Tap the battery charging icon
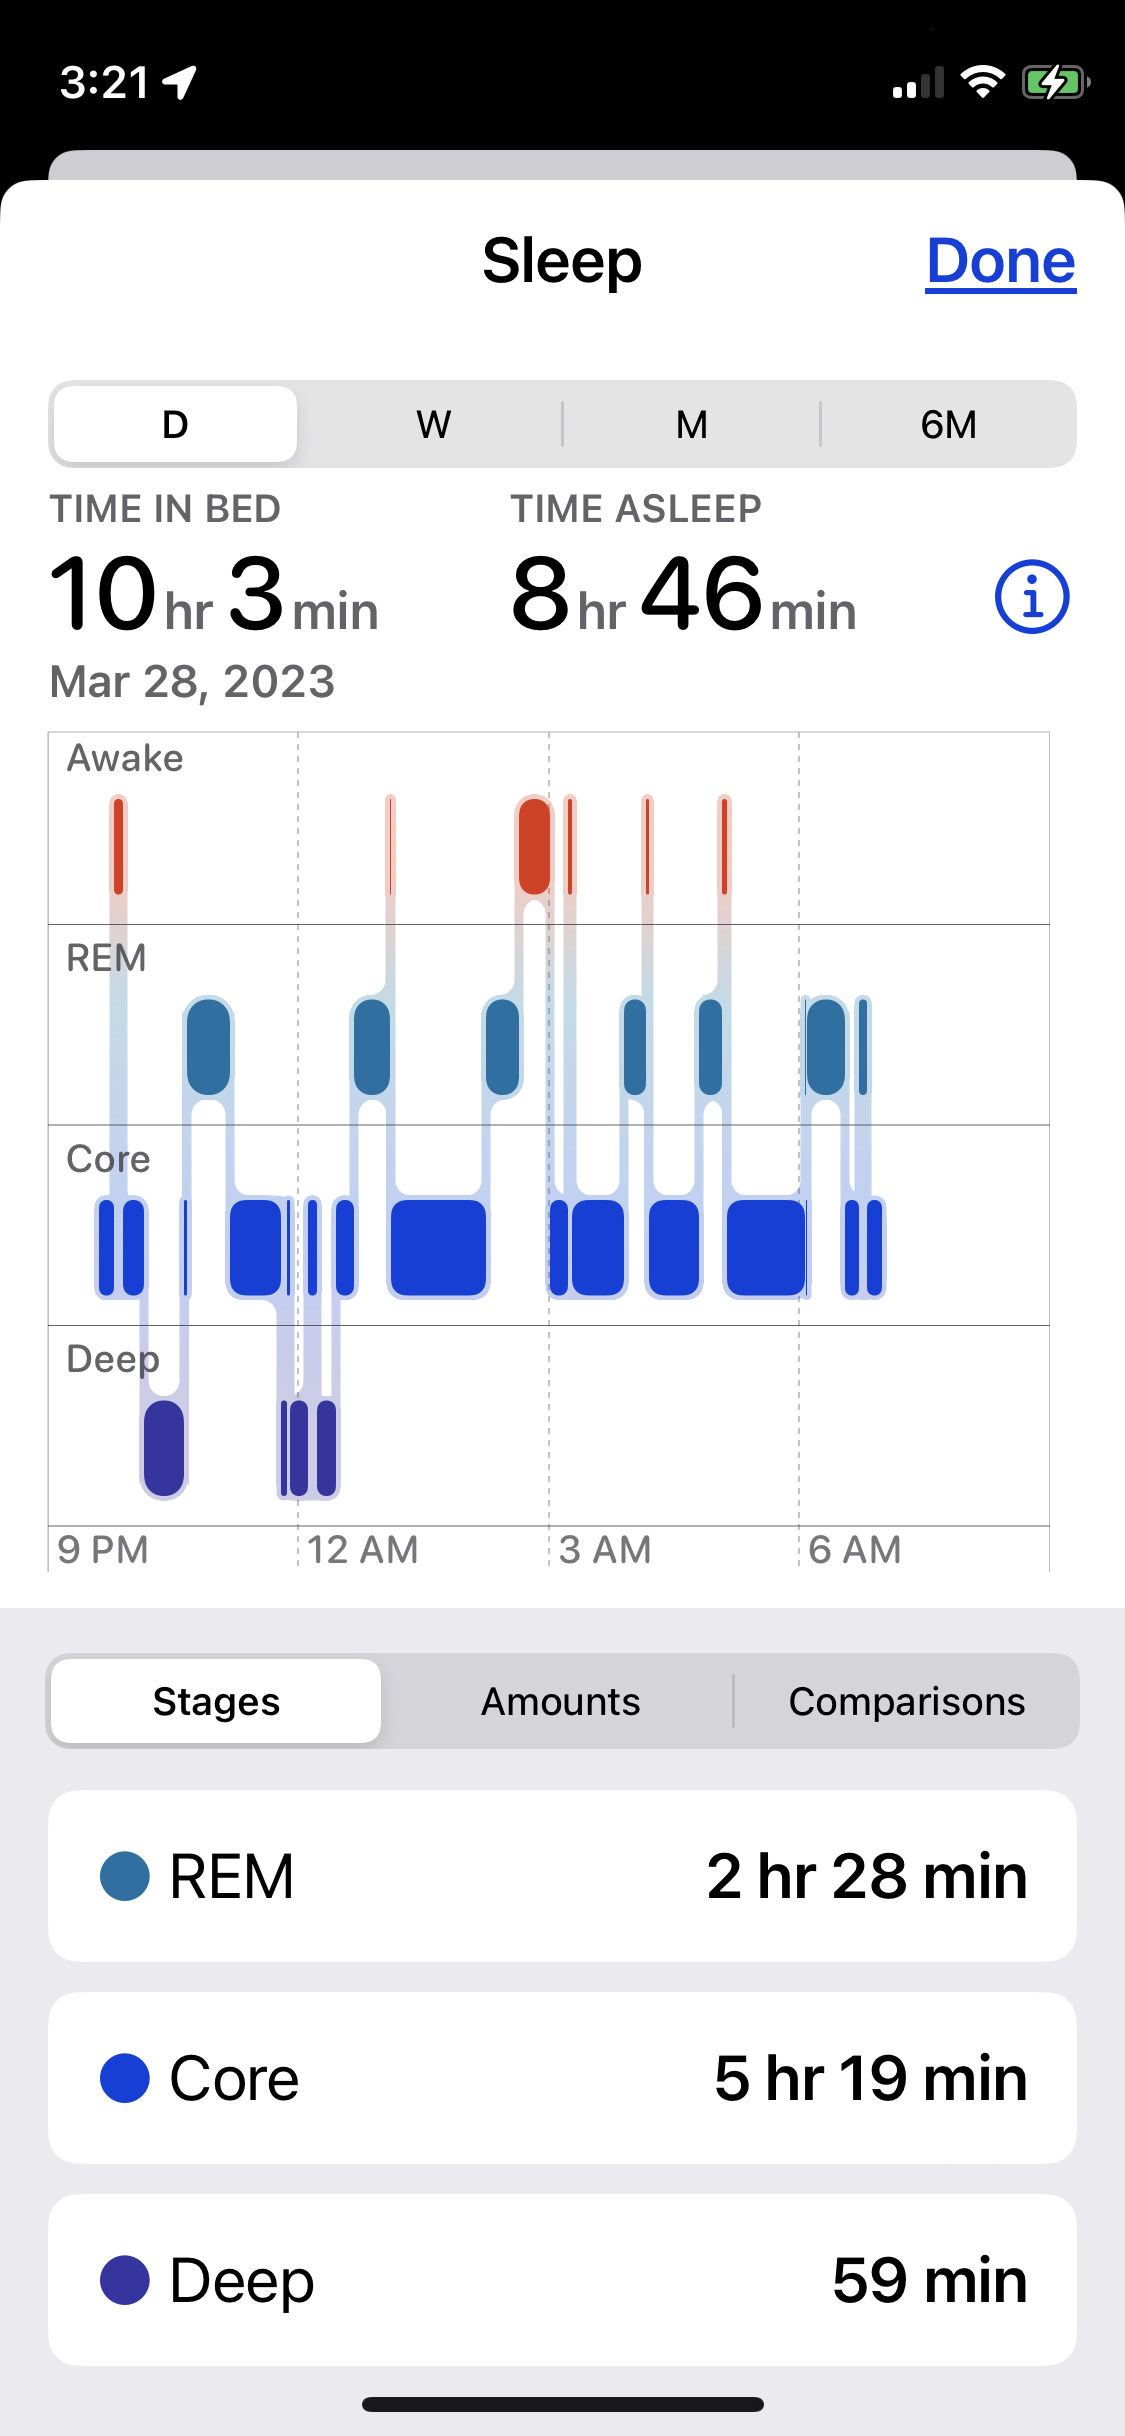The image size is (1125, 2436). (1054, 82)
